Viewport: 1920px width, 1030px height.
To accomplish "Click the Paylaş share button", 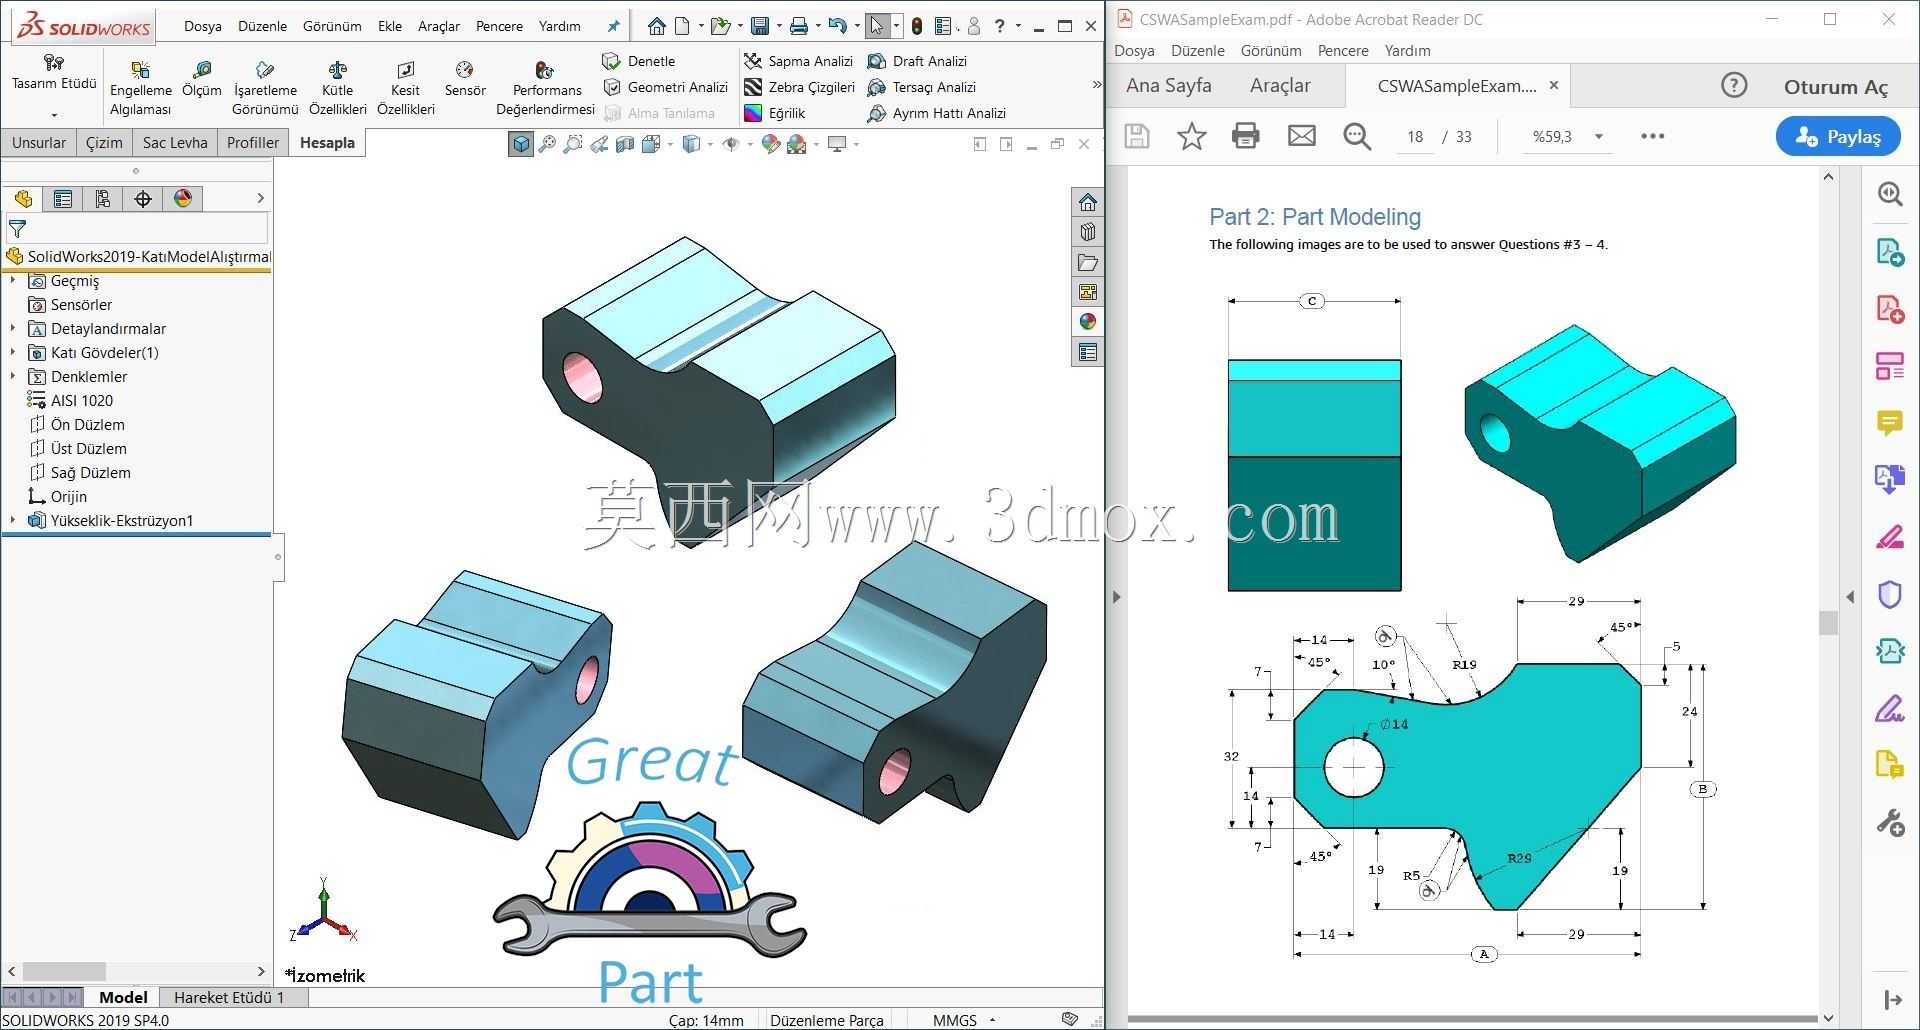I will 1838,137.
